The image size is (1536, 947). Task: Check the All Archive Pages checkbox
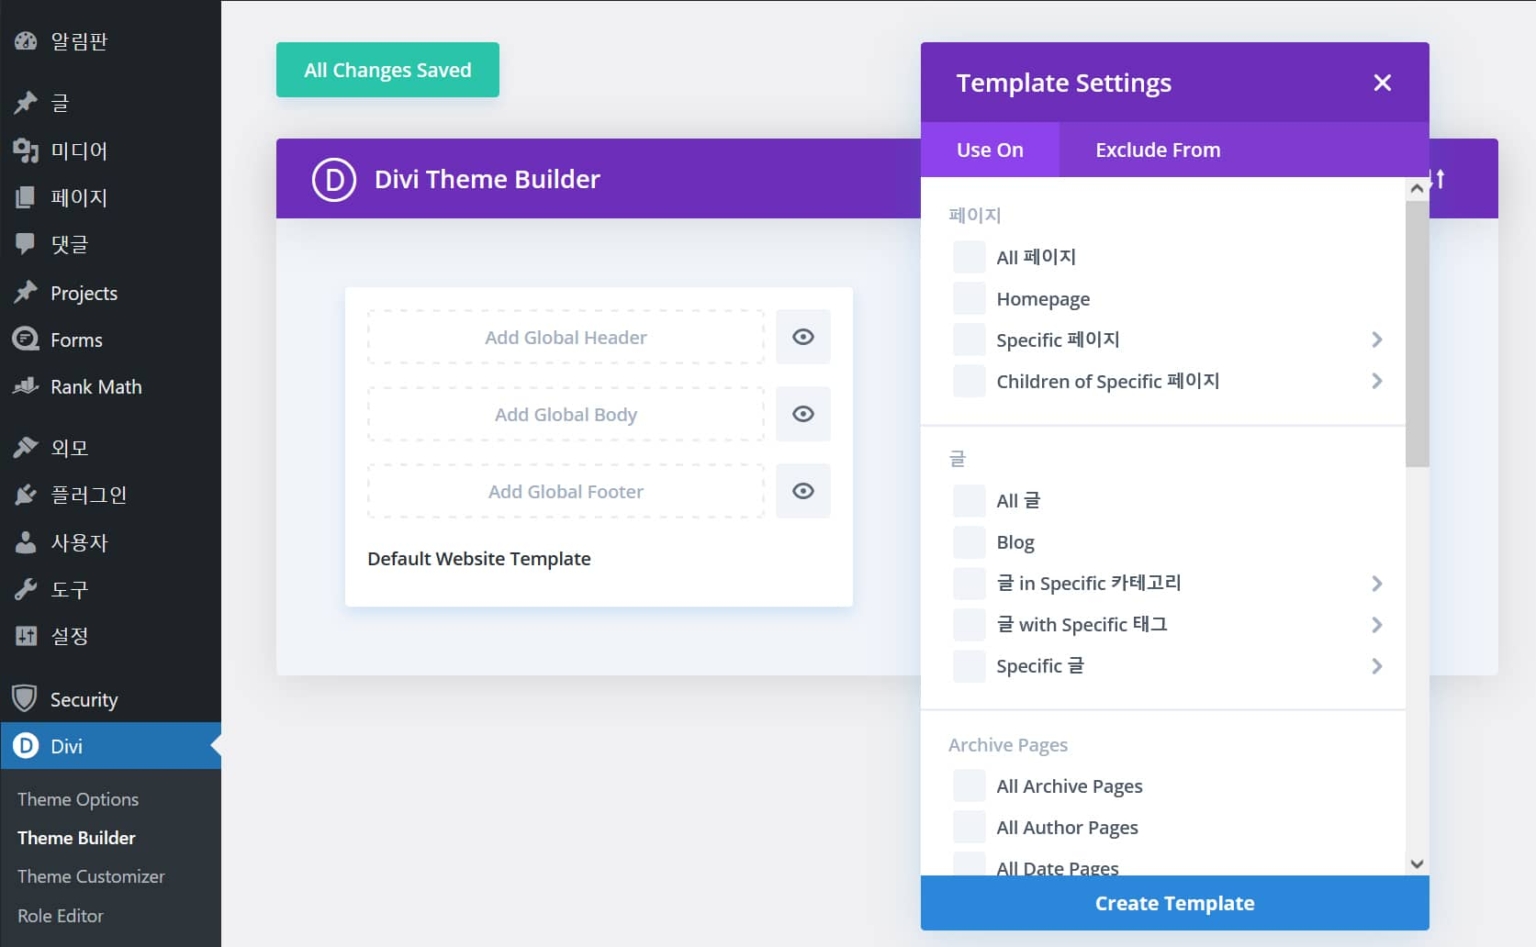tap(969, 786)
